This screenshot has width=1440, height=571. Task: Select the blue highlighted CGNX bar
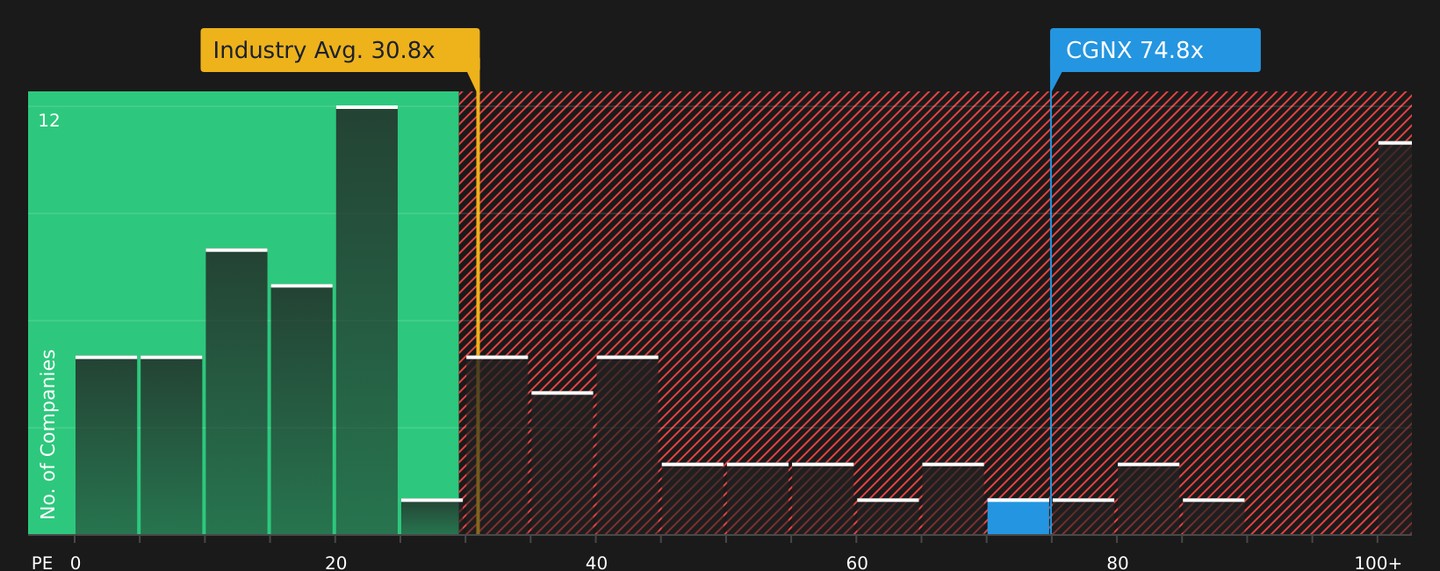1018,517
